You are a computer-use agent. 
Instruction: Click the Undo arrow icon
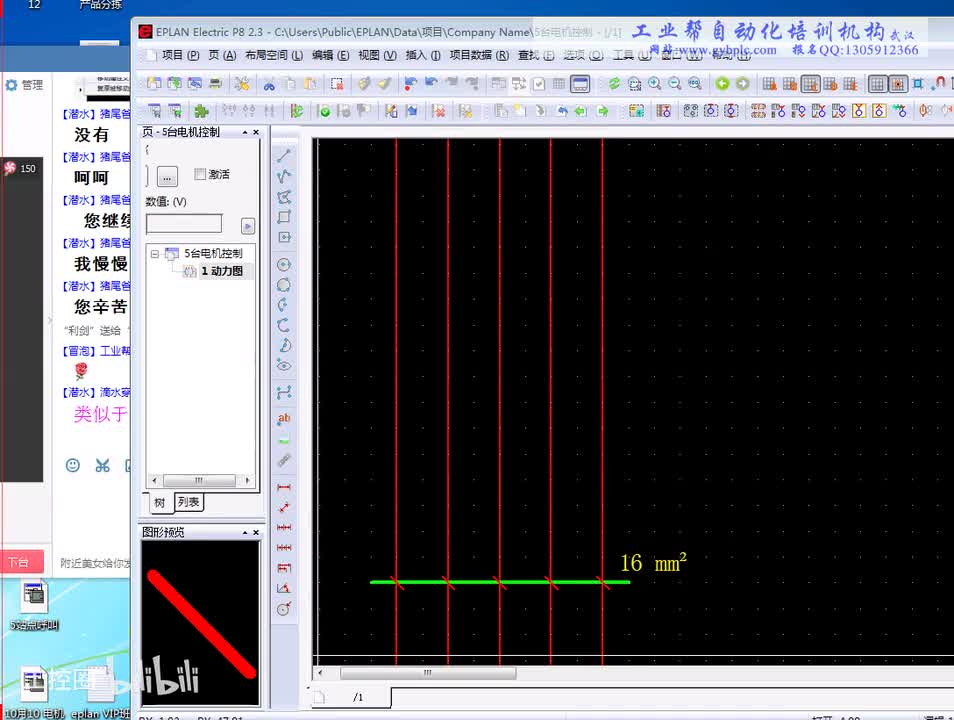(x=431, y=83)
